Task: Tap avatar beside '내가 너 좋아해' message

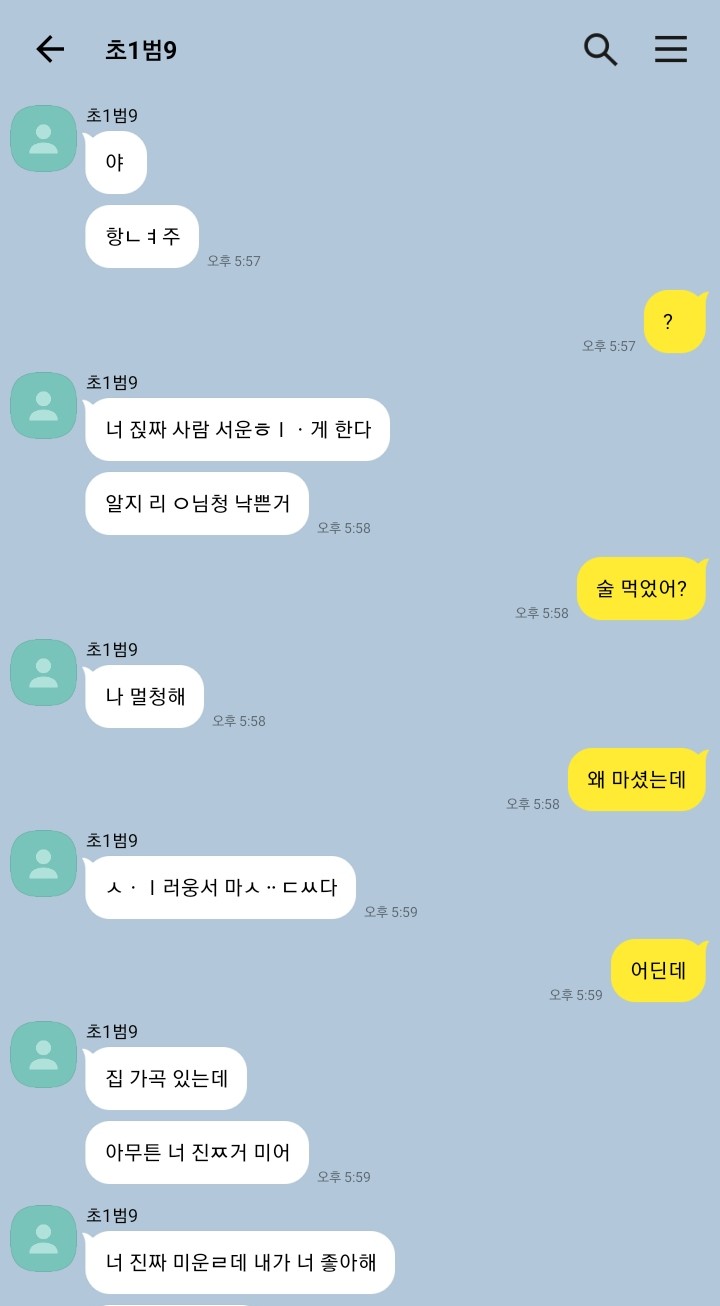Action: tap(43, 1238)
